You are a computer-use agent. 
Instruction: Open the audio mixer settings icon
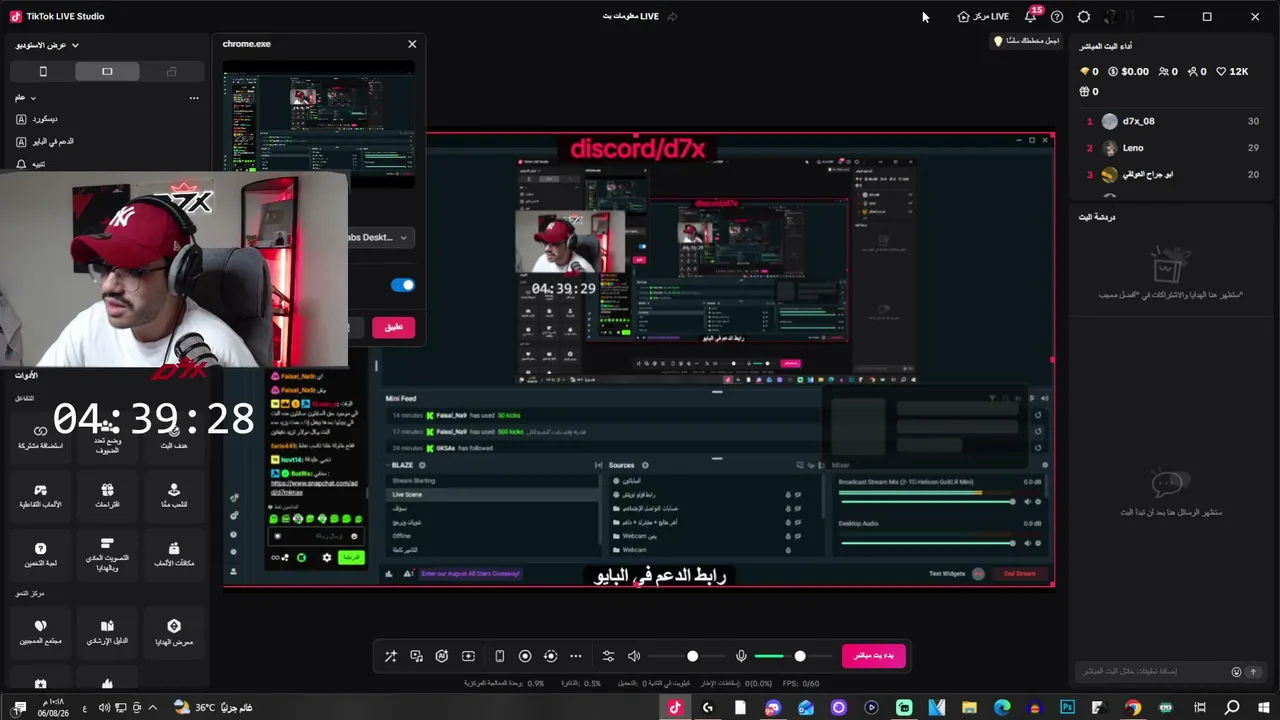[608, 656]
